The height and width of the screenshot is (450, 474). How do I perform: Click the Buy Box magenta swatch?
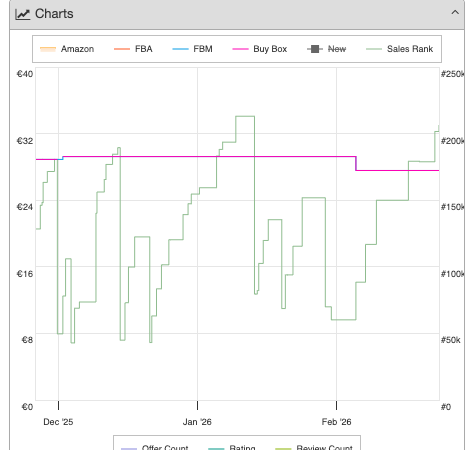click(240, 49)
